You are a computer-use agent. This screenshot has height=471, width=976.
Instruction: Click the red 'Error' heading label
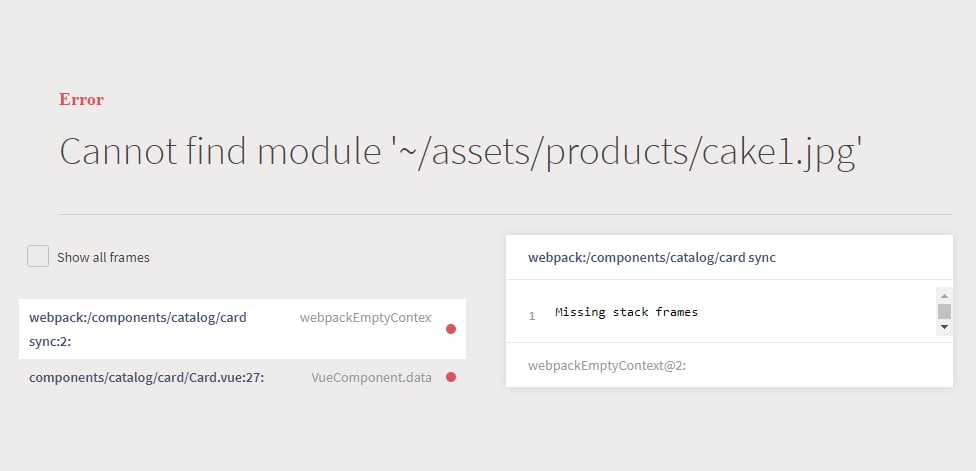pyautogui.click(x=82, y=100)
